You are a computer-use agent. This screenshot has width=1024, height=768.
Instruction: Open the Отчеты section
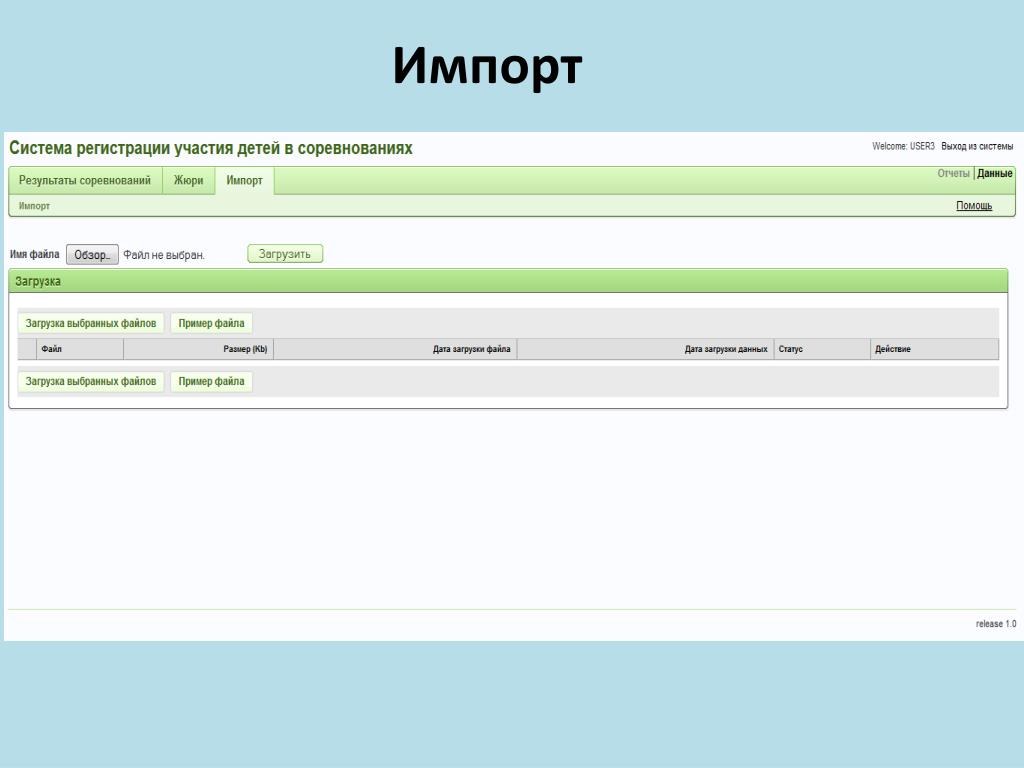coord(953,173)
